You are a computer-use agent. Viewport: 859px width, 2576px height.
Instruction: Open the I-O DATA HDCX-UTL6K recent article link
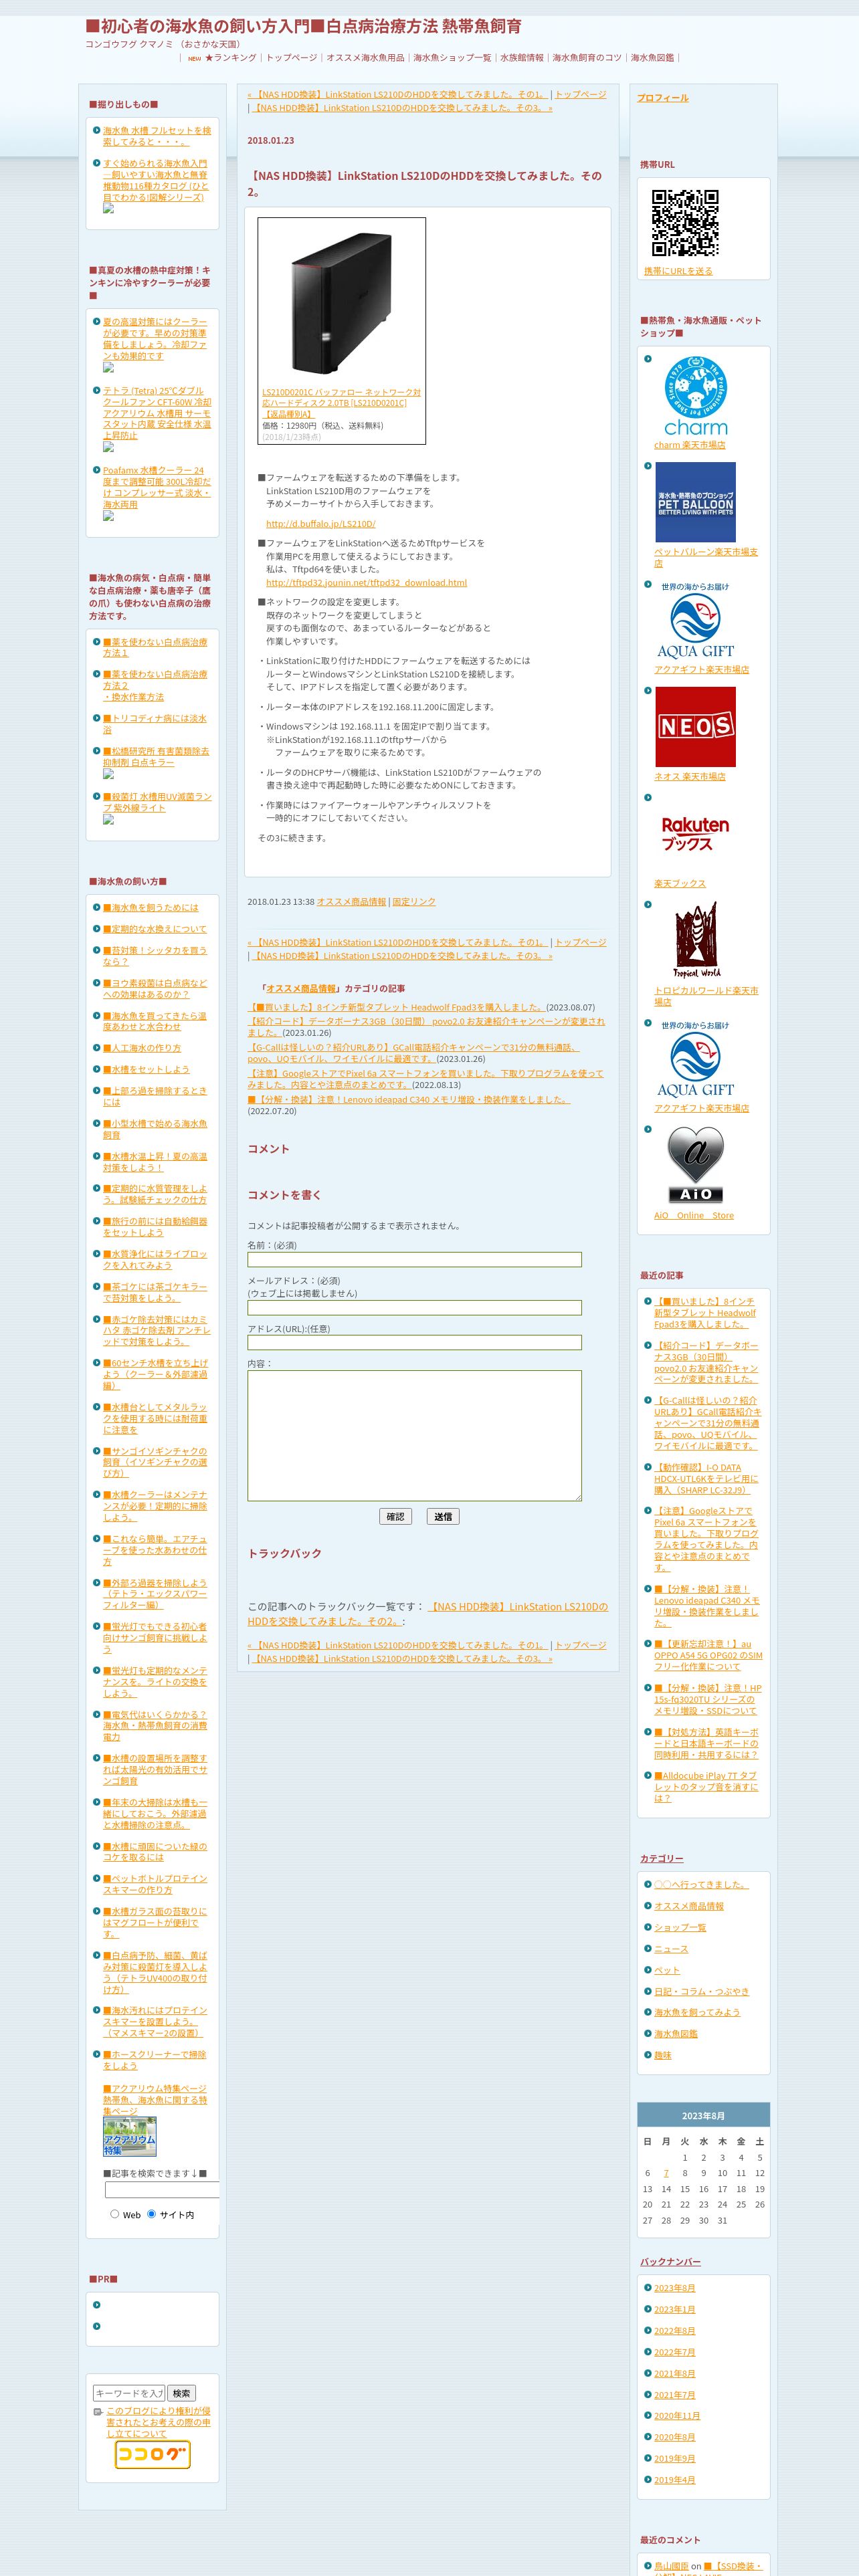[706, 1478]
